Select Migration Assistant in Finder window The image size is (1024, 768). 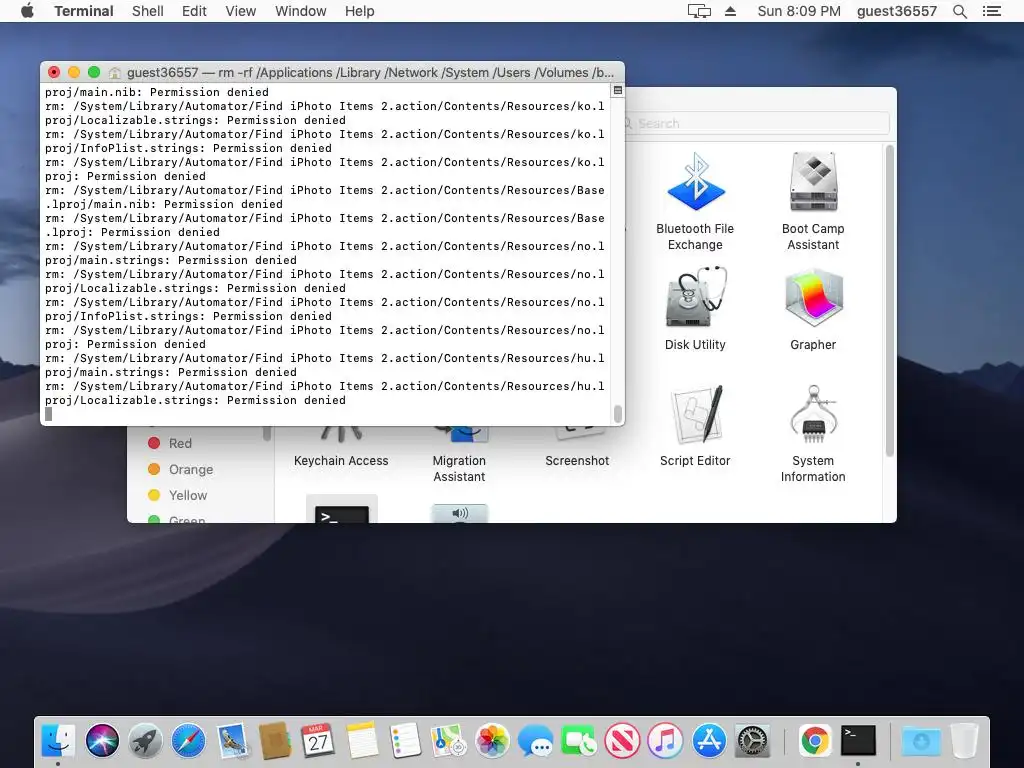pos(459,468)
